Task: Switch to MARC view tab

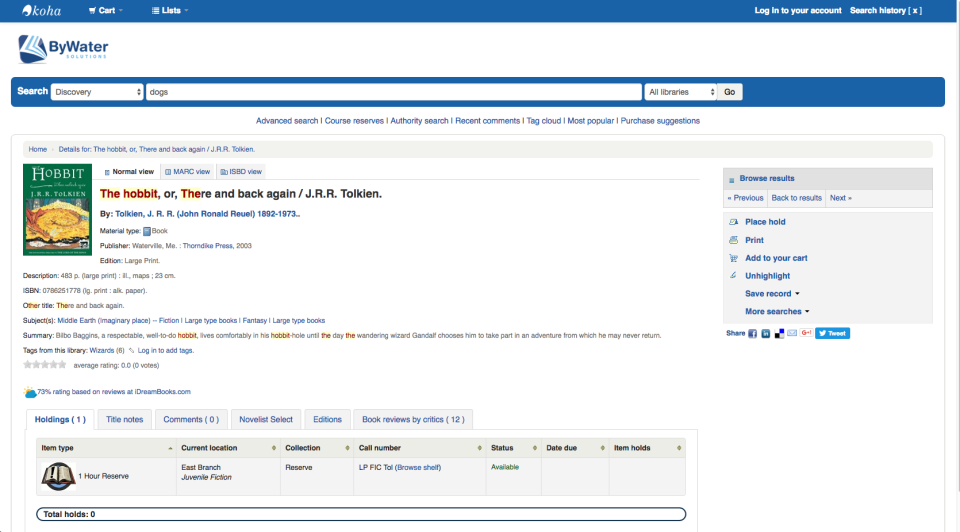Action: pyautogui.click(x=187, y=172)
